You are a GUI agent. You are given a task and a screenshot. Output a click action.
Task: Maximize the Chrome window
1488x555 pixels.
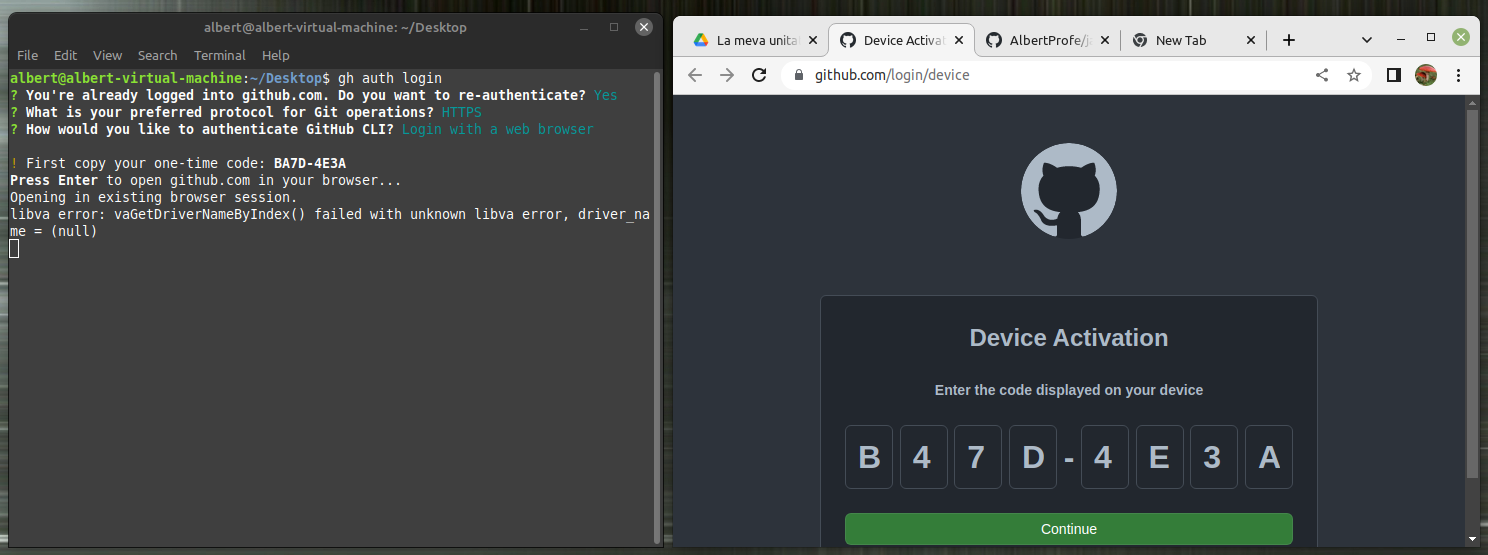point(1431,37)
